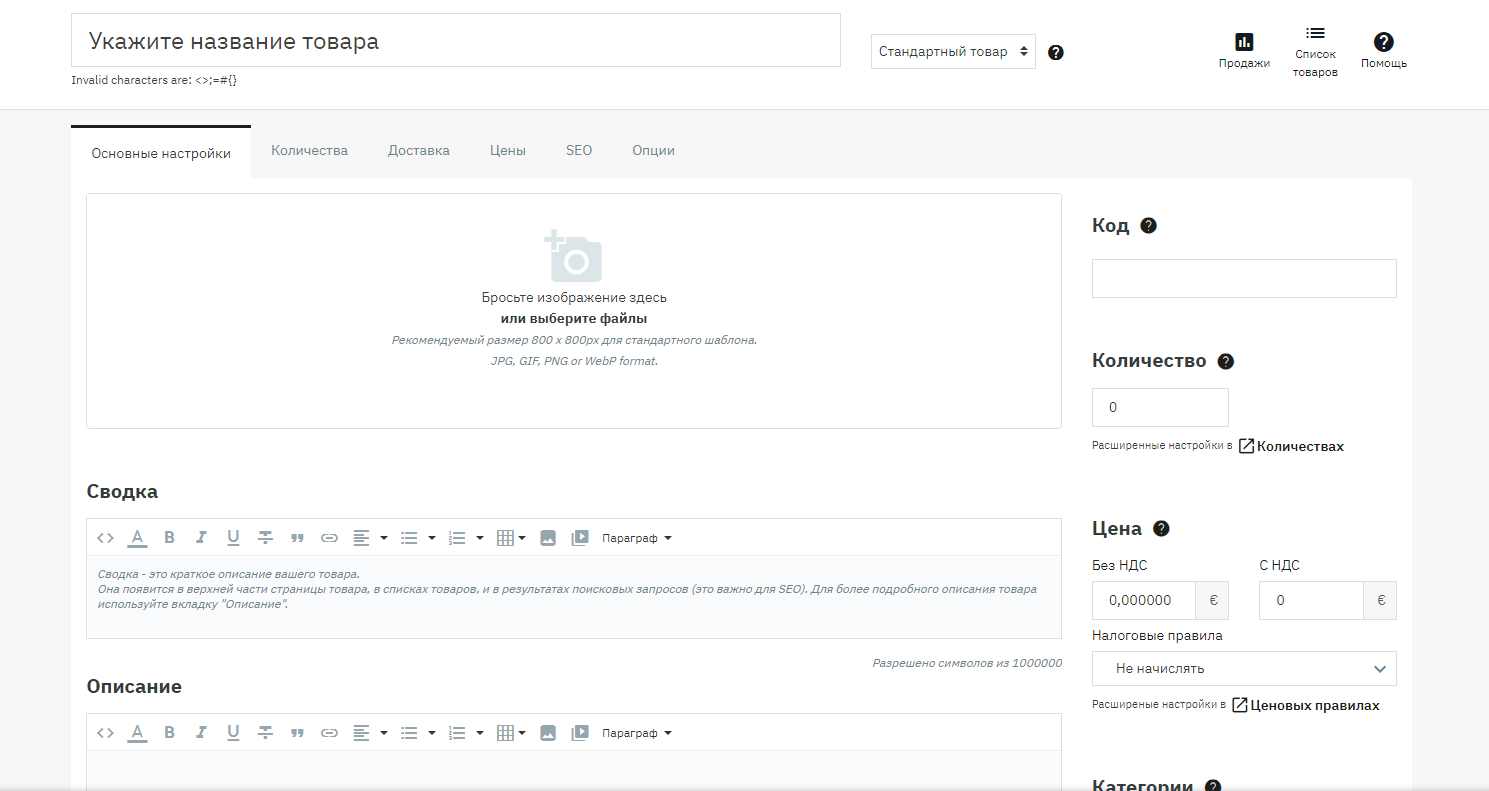Insert media video in Сводка editor
This screenshot has width=1489, height=791.
pos(580,538)
